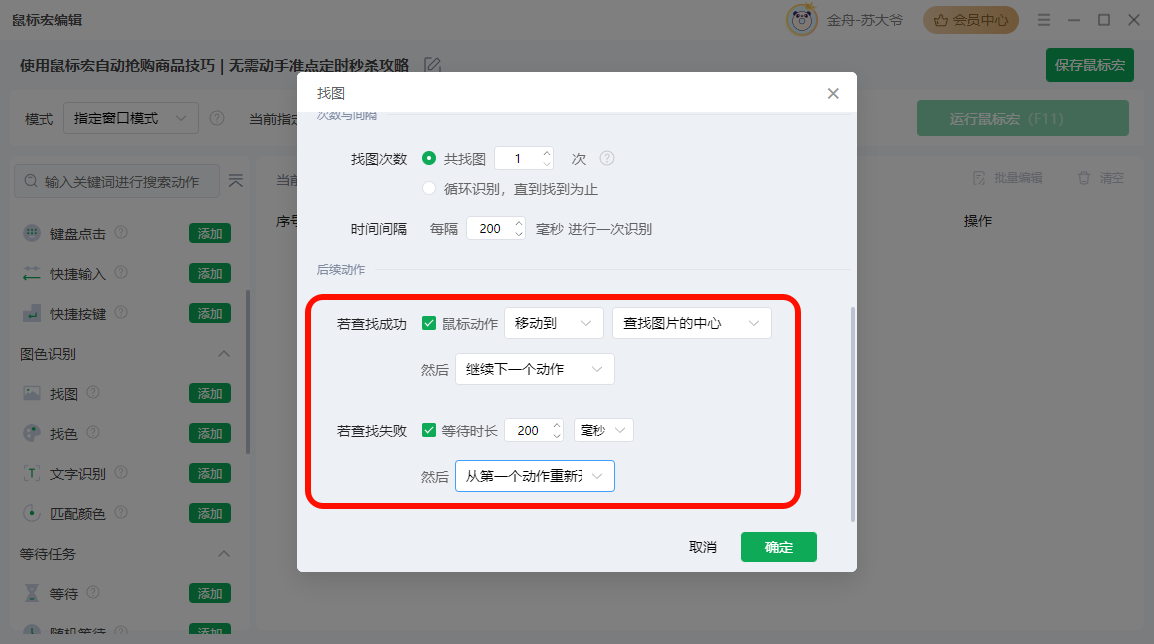Increase the 找图次数 value with up arrow
This screenshot has height=644, width=1154.
(x=547, y=153)
